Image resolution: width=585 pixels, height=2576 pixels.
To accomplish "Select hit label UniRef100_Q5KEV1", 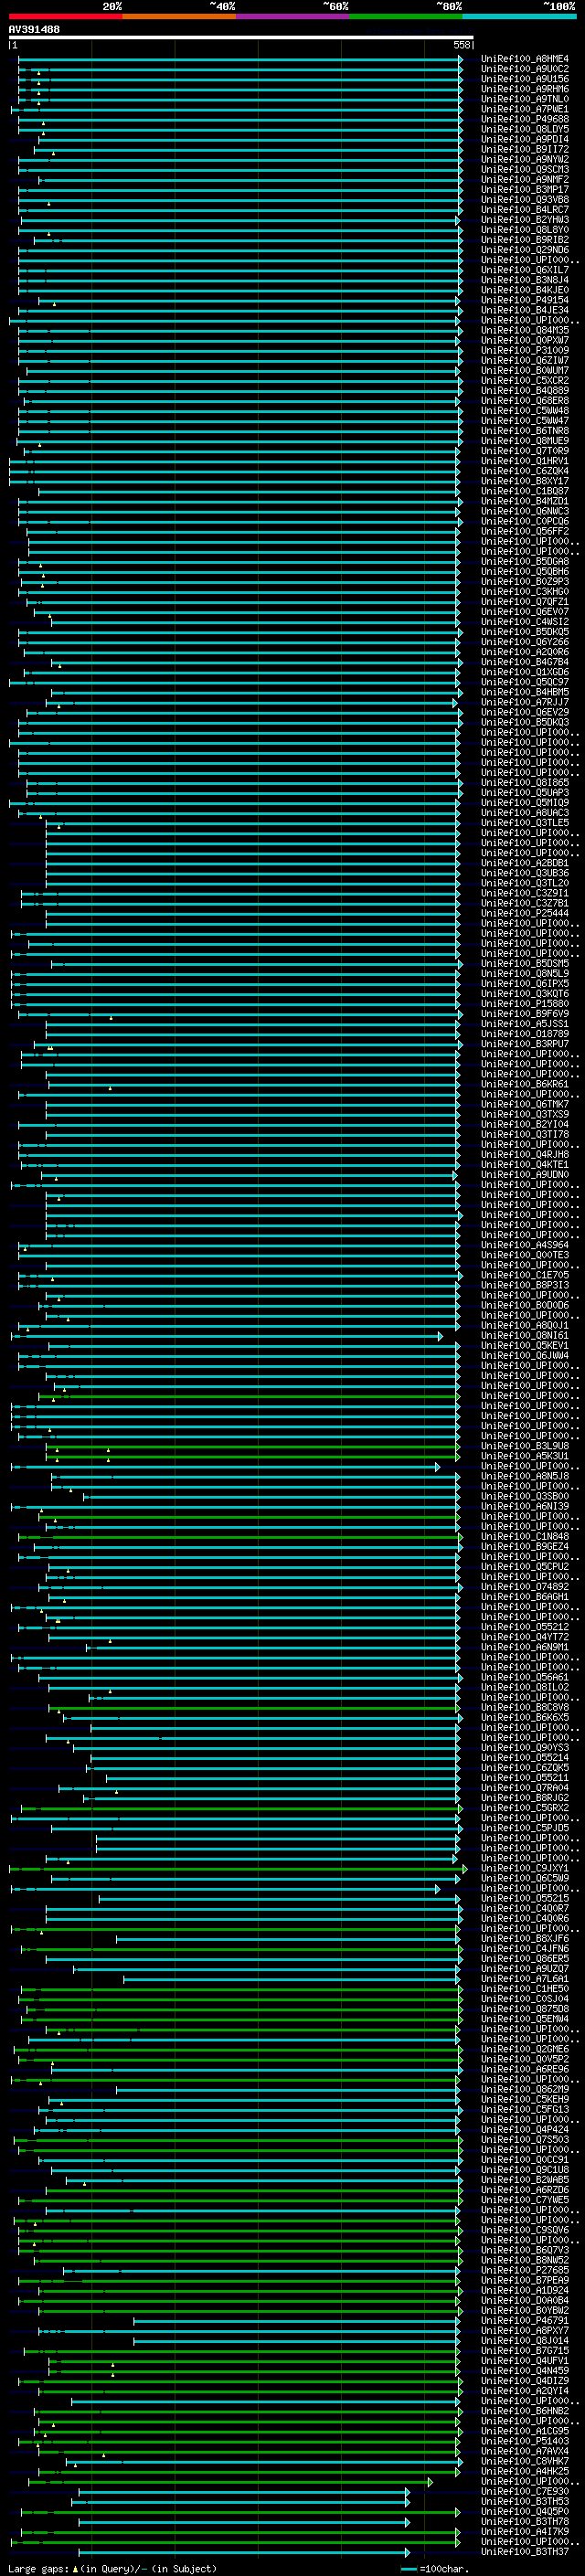I will pos(525,1345).
